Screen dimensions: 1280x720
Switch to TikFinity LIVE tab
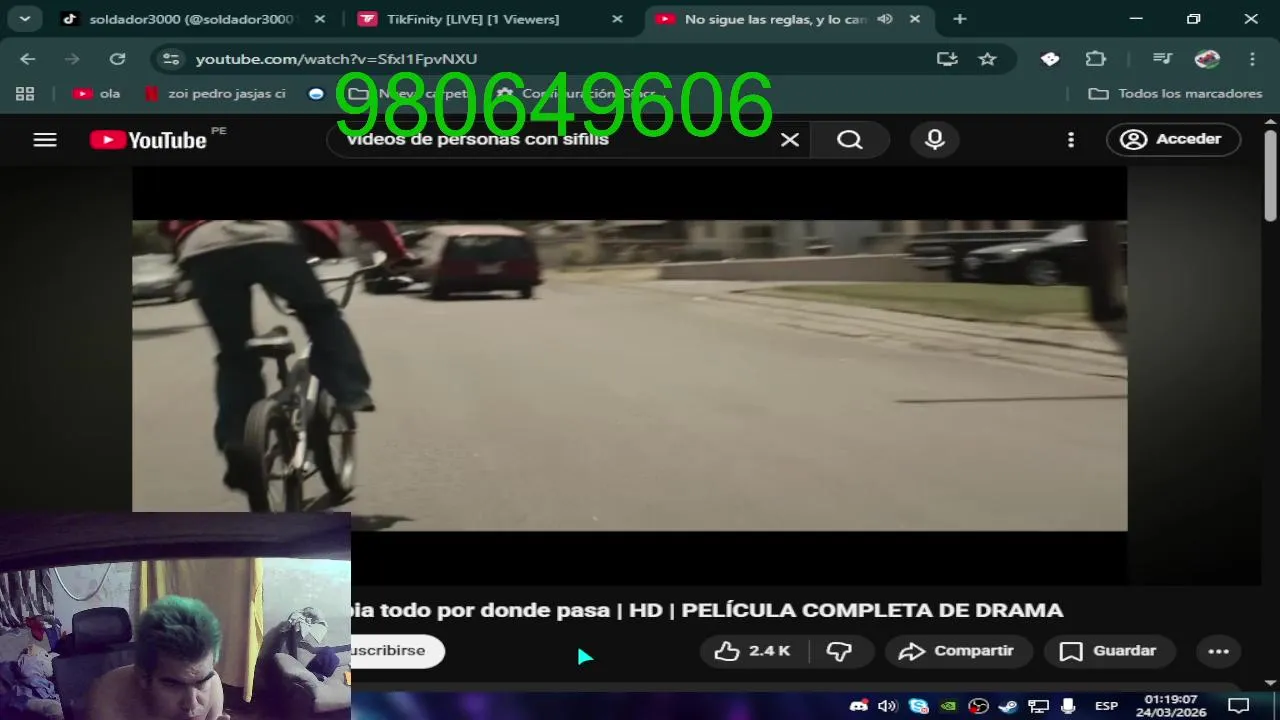(x=488, y=19)
